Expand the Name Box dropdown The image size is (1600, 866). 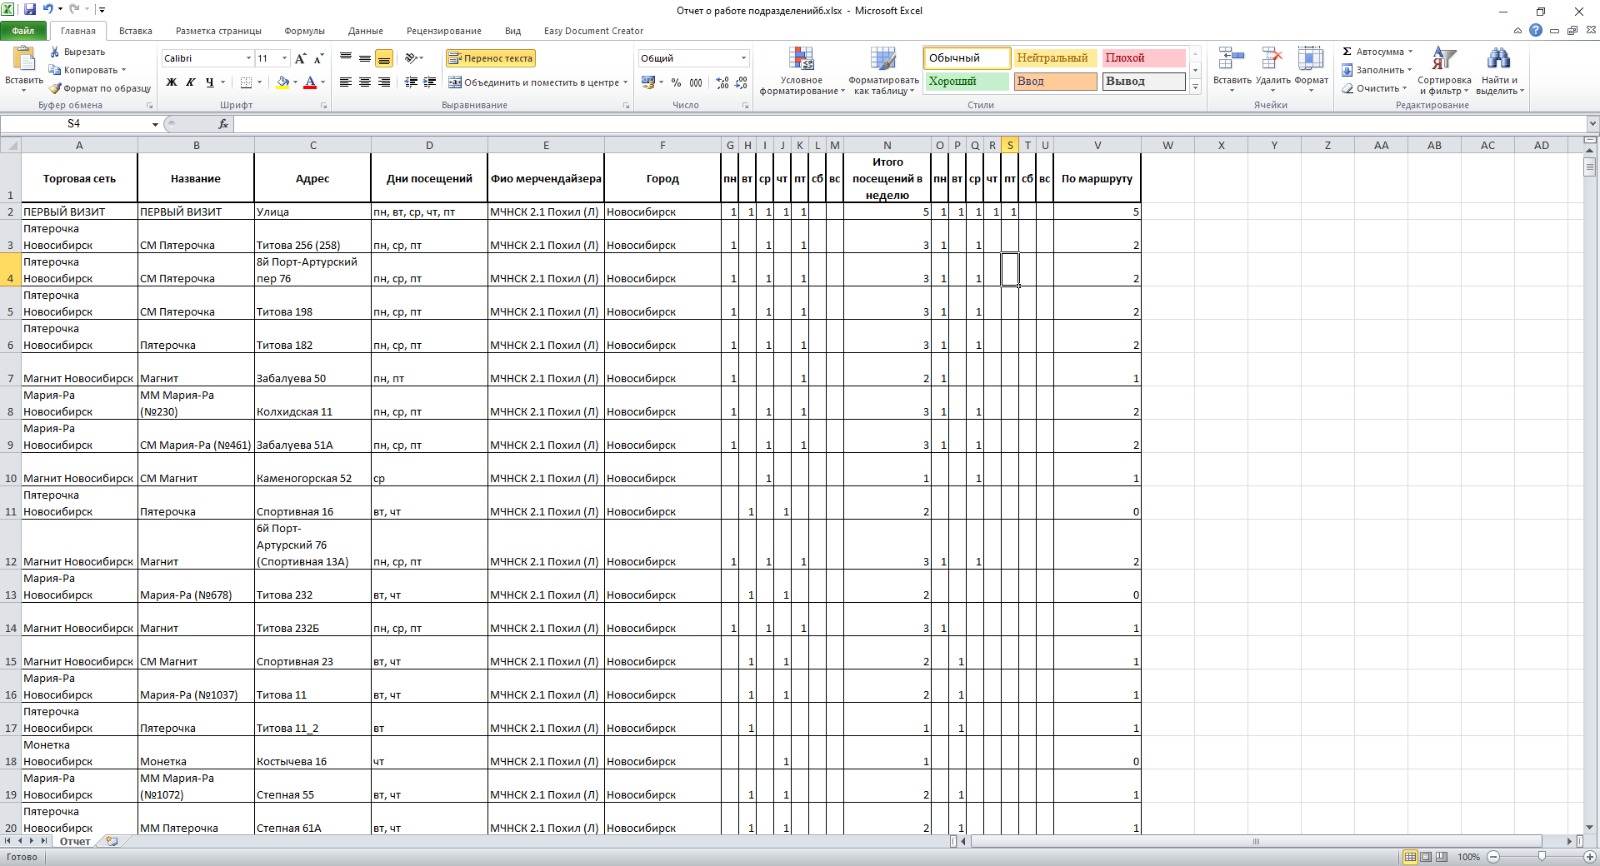click(155, 124)
